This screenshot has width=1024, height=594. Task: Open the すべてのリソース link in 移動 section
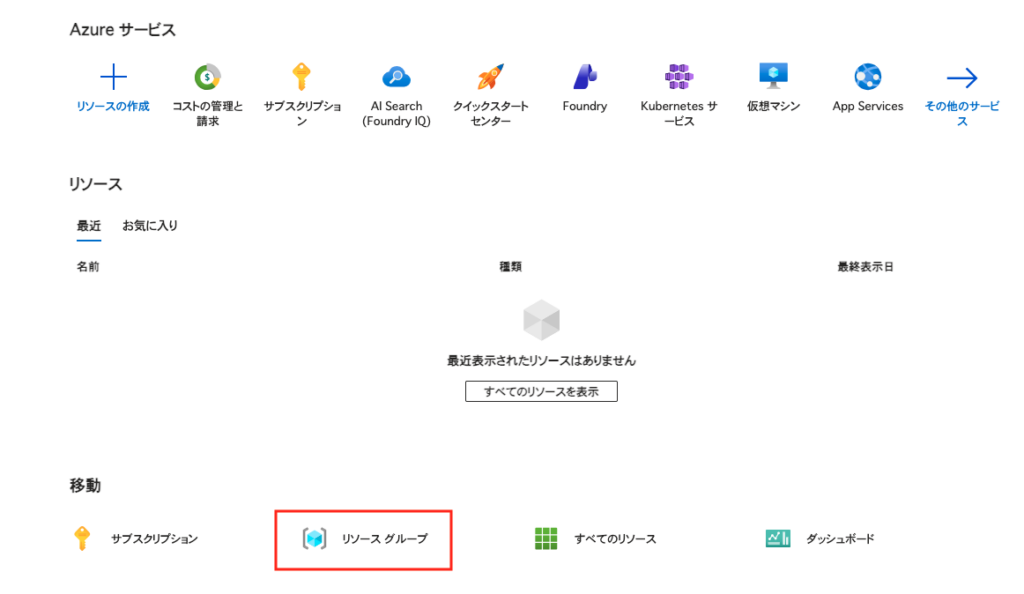[x=615, y=539]
